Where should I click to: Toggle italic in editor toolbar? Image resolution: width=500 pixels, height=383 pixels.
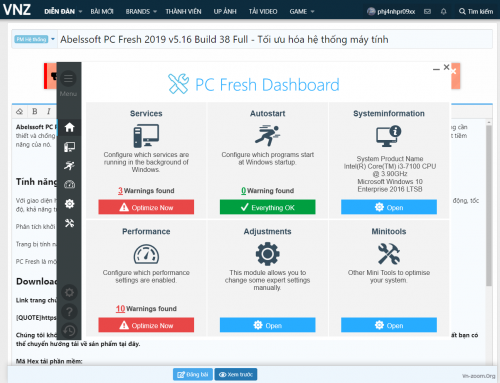pyautogui.click(x=49, y=111)
